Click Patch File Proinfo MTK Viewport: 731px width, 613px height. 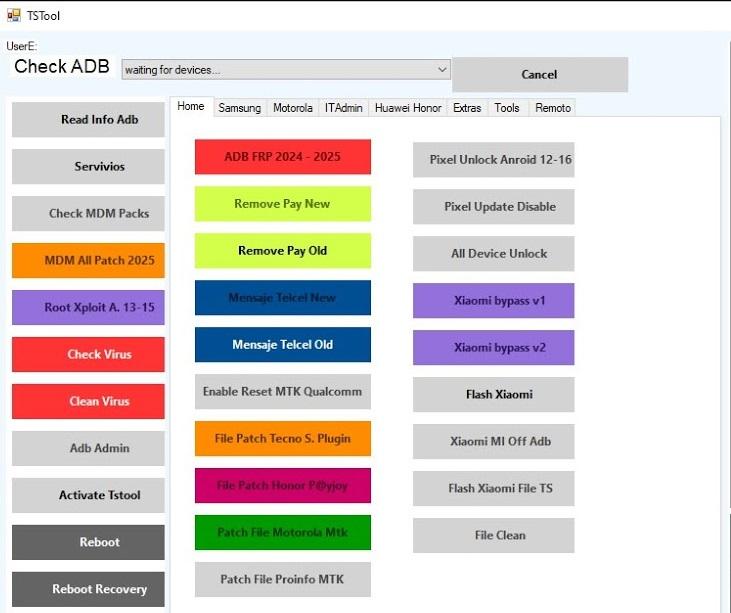[x=283, y=579]
